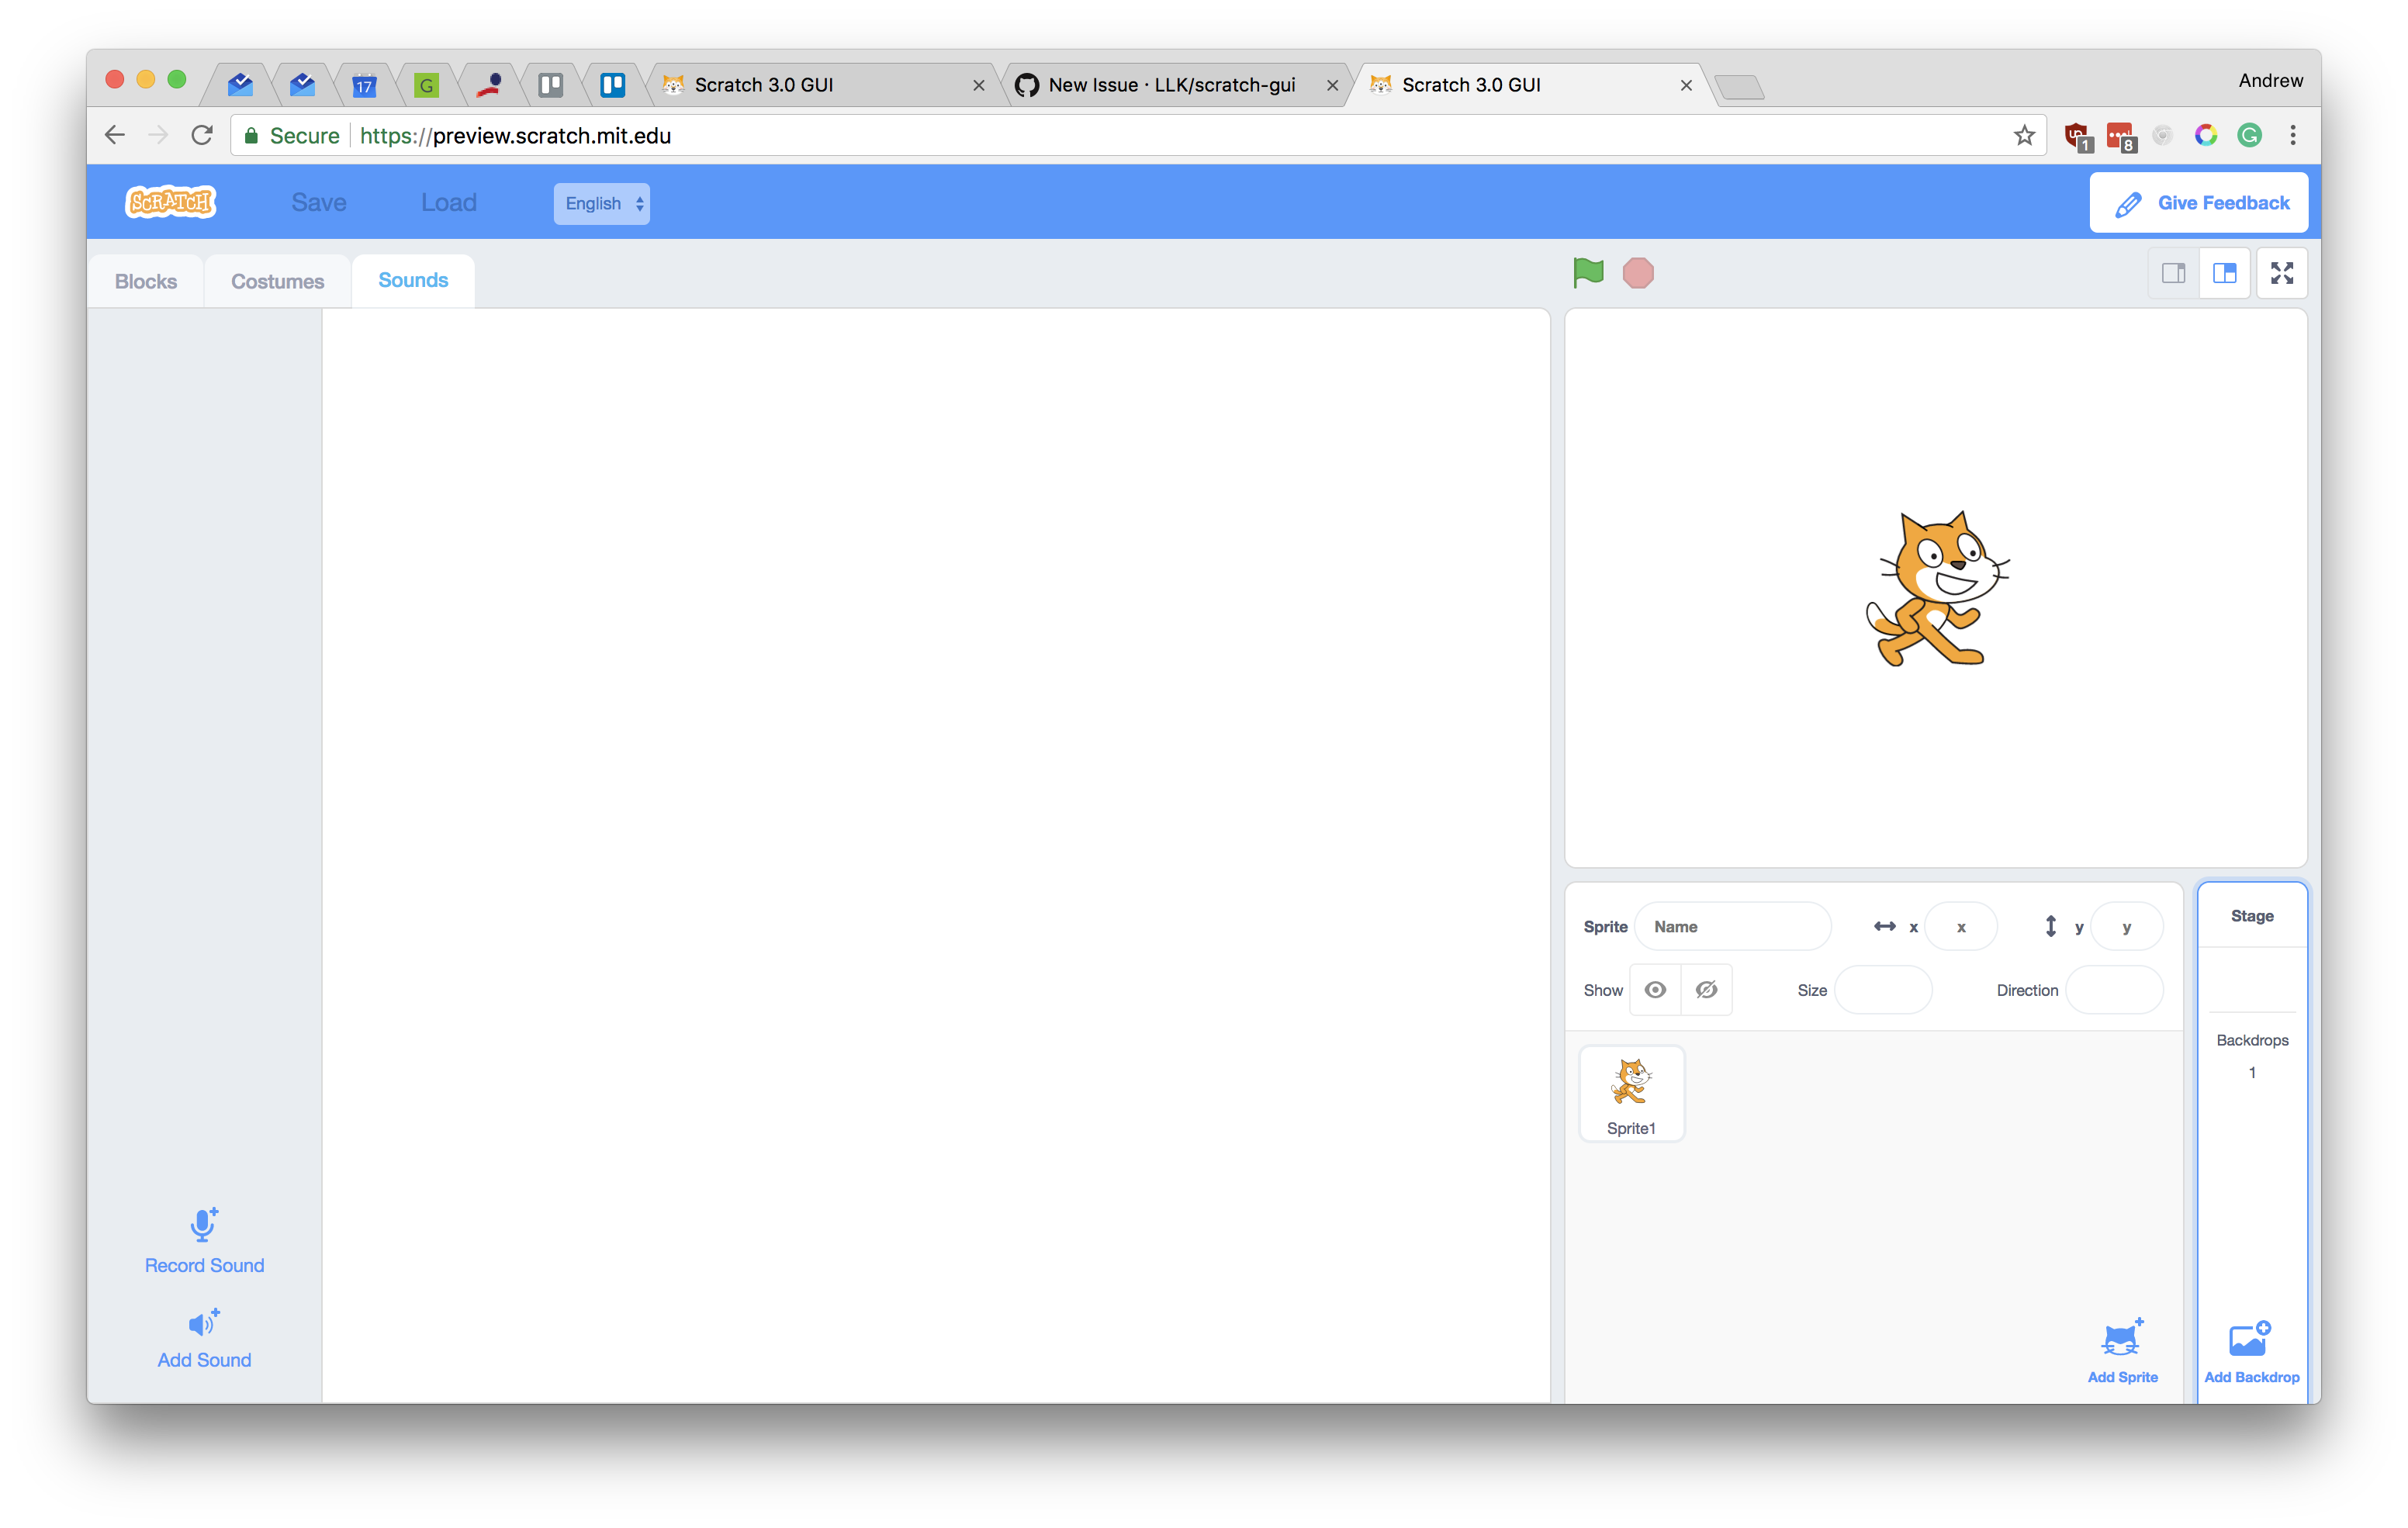Click the Andrew profile button
Viewport: 2408px width, 1528px height.
point(2270,80)
